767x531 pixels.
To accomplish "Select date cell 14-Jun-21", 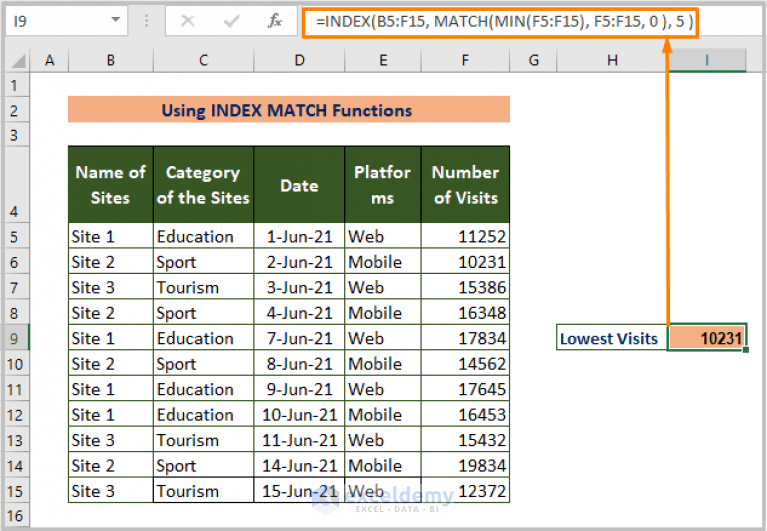I will tap(299, 465).
